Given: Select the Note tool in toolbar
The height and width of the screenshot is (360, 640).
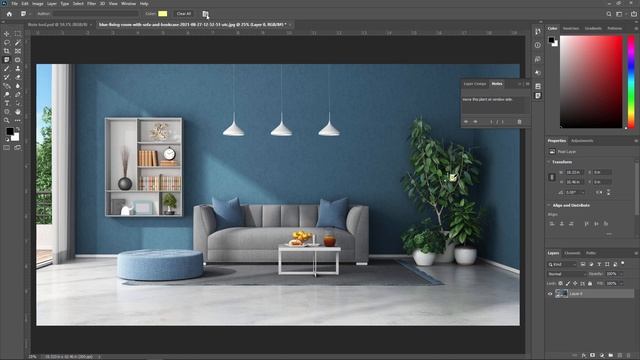Looking at the screenshot, I should 7,60.
